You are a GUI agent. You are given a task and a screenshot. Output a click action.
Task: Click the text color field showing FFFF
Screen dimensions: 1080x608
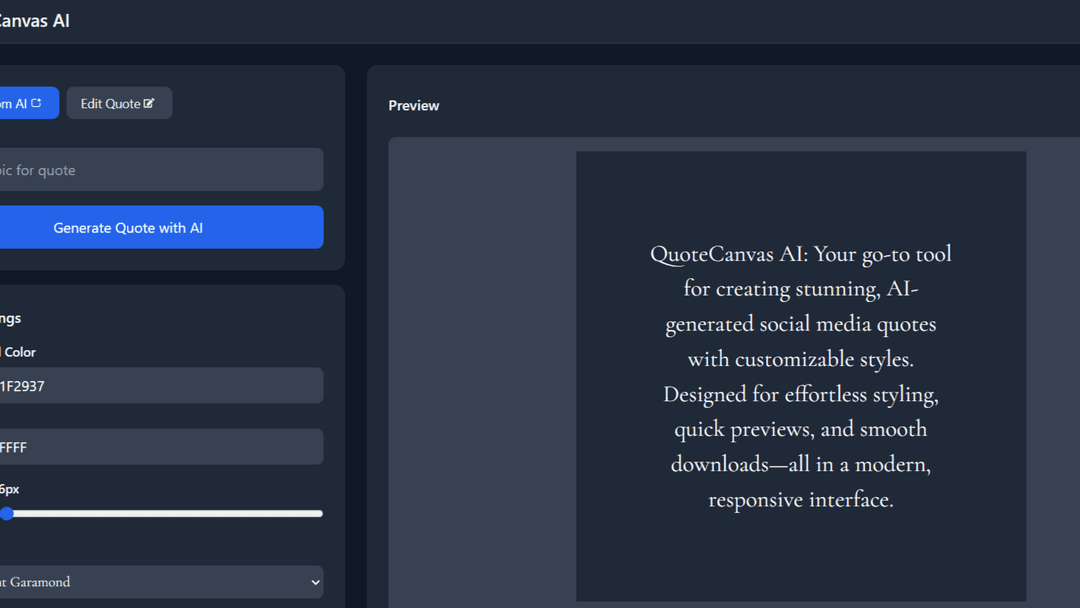coord(161,447)
